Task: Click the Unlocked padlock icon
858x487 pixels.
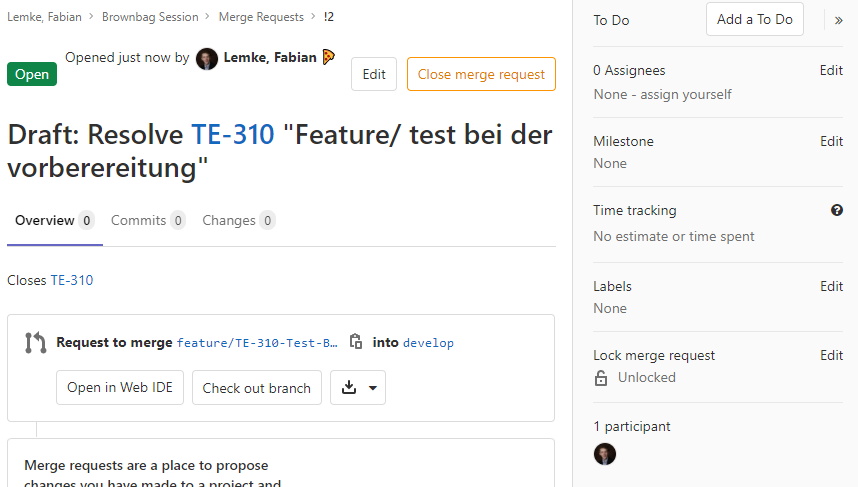Action: (601, 378)
